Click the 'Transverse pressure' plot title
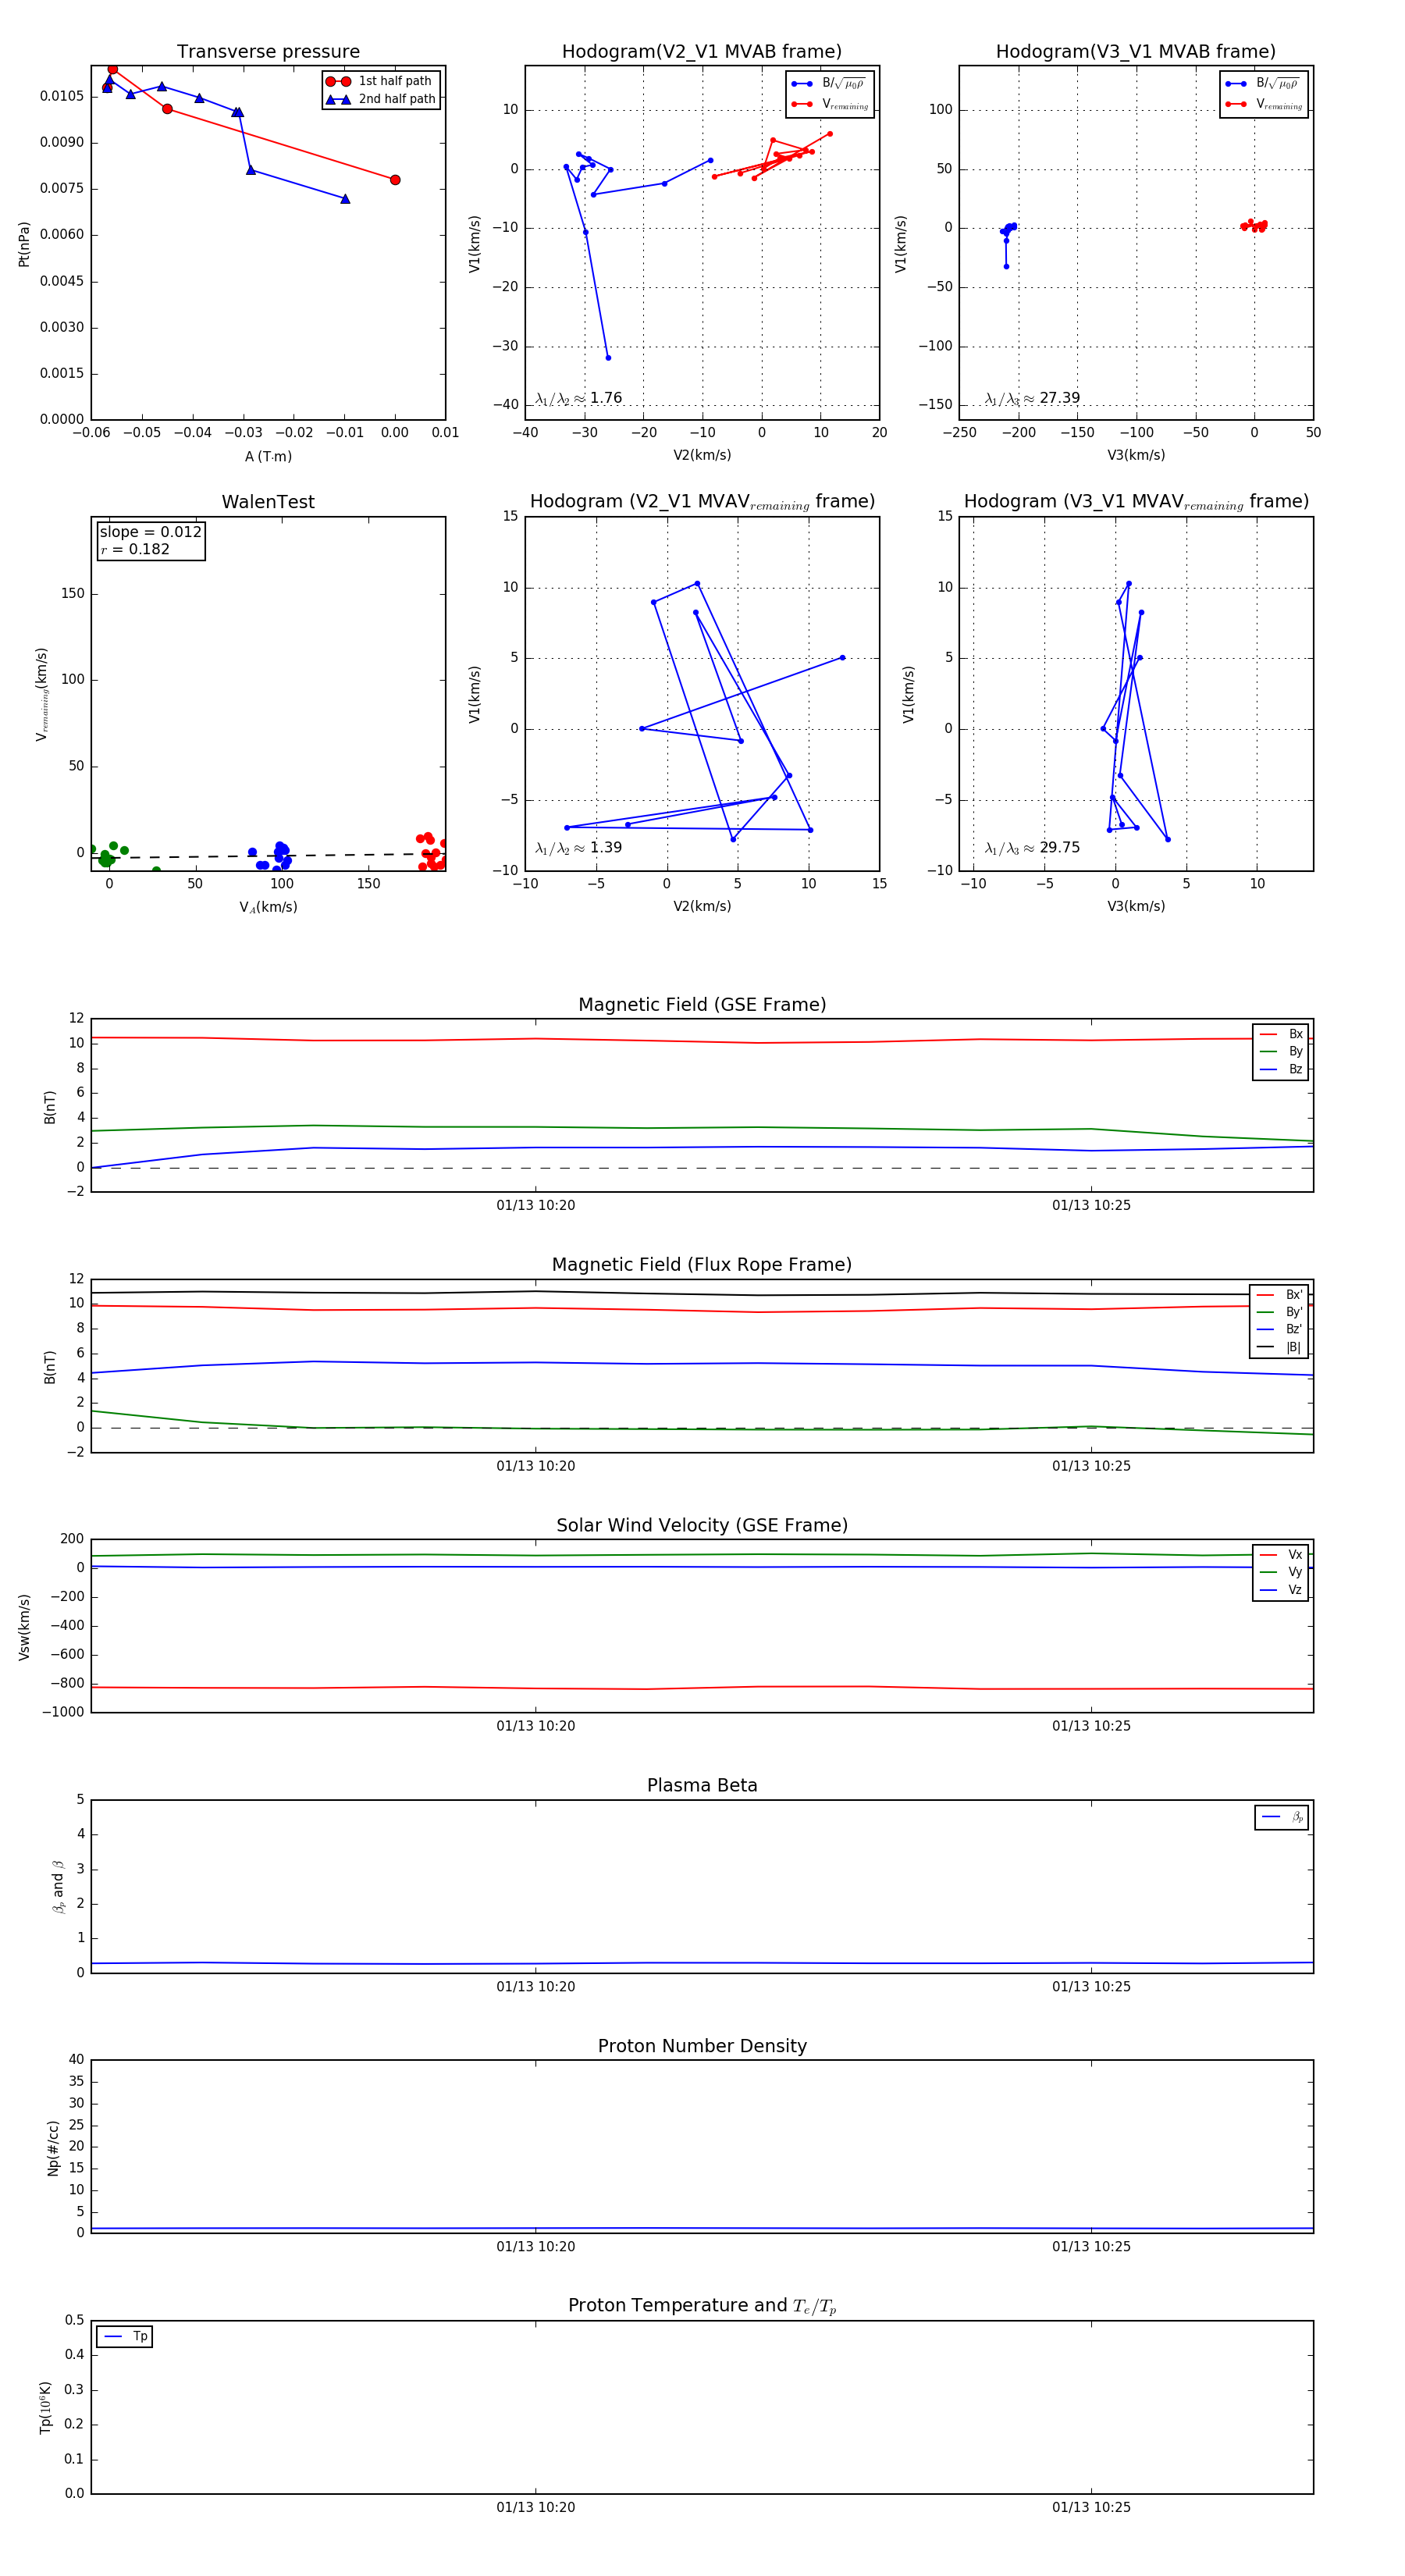Viewport: 1405px width, 2576px height. point(268,52)
